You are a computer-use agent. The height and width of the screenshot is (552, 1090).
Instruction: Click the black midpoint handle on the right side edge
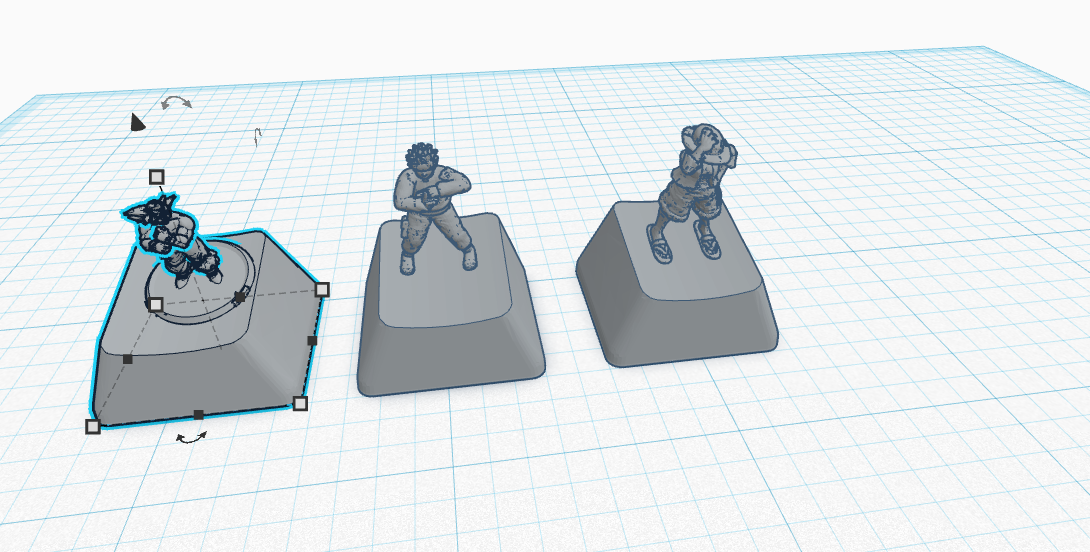(312, 341)
